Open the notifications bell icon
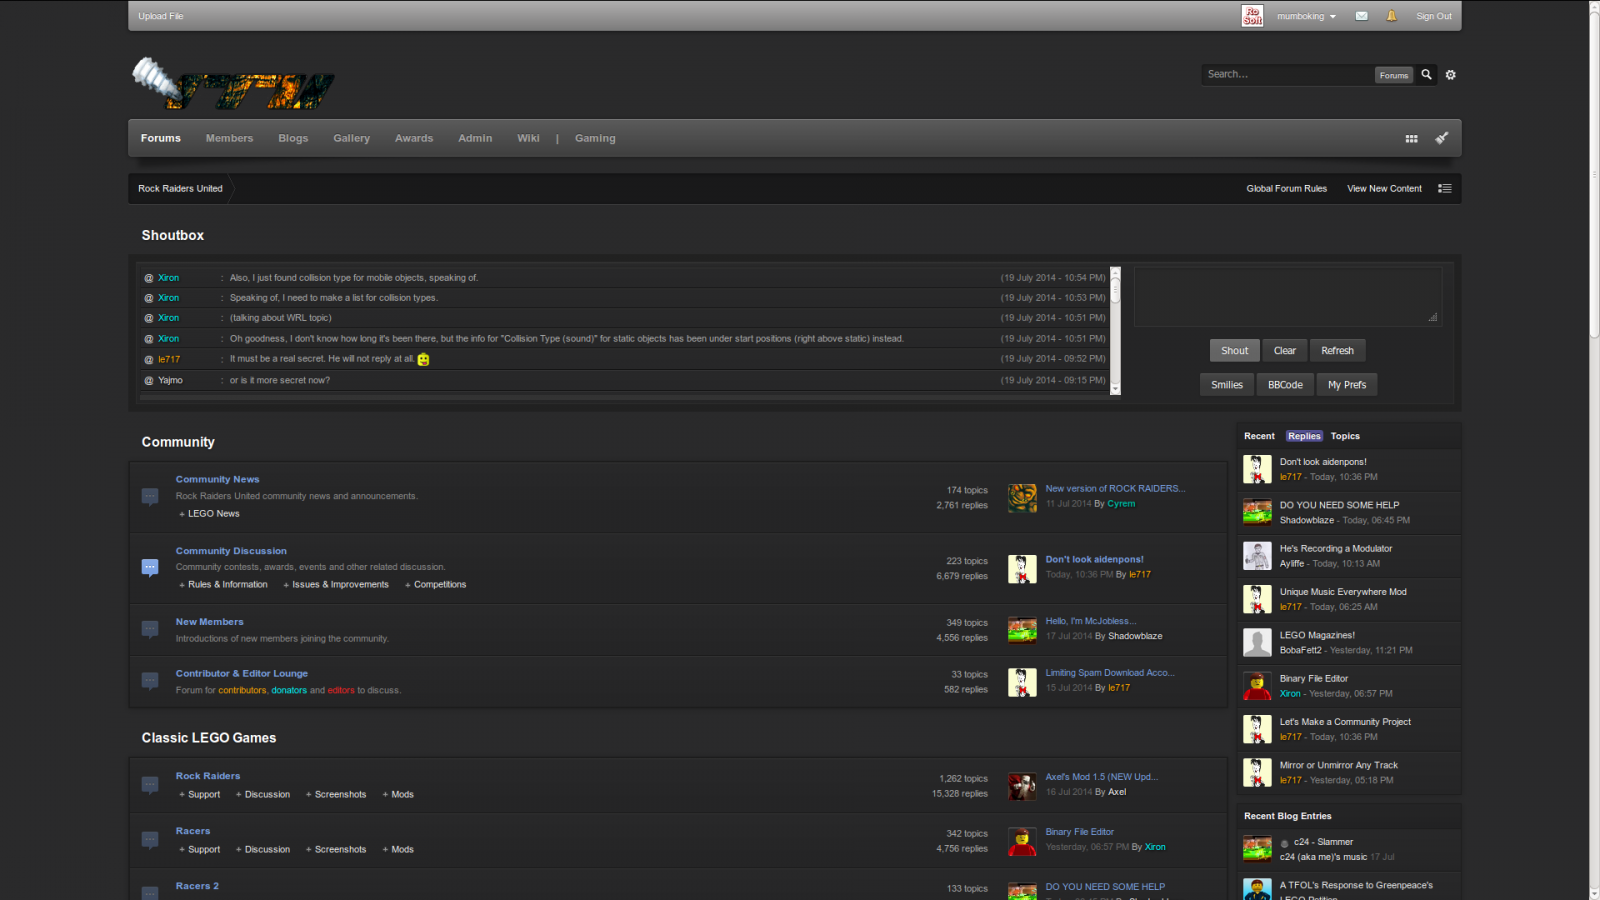Viewport: 1600px width, 900px height. (x=1391, y=16)
